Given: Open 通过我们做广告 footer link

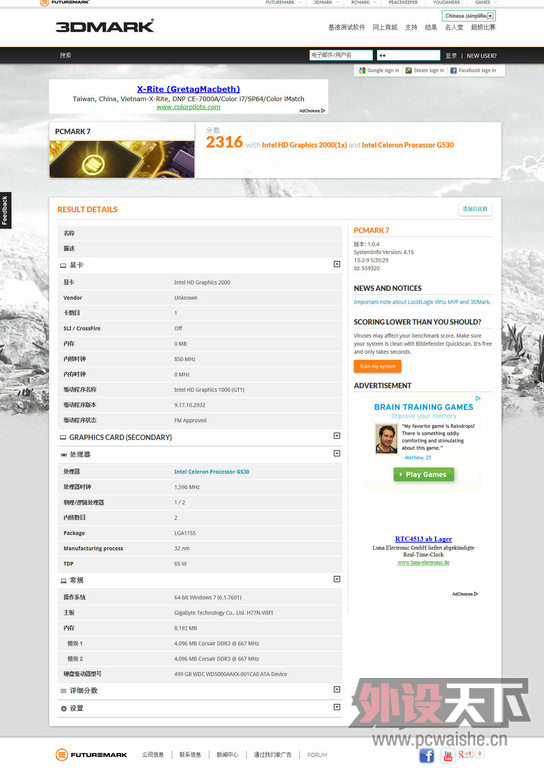Looking at the screenshot, I should pyautogui.click(x=272, y=755).
